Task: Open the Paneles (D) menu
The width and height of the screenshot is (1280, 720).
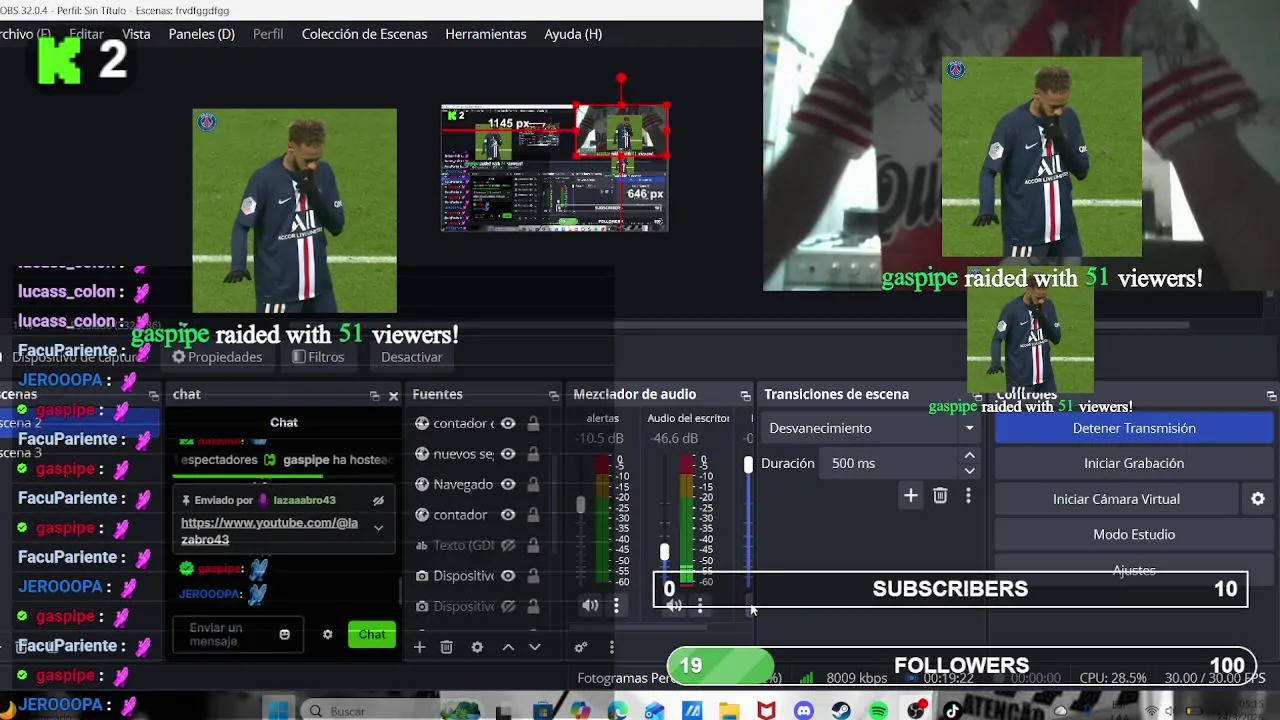Action: (202, 34)
